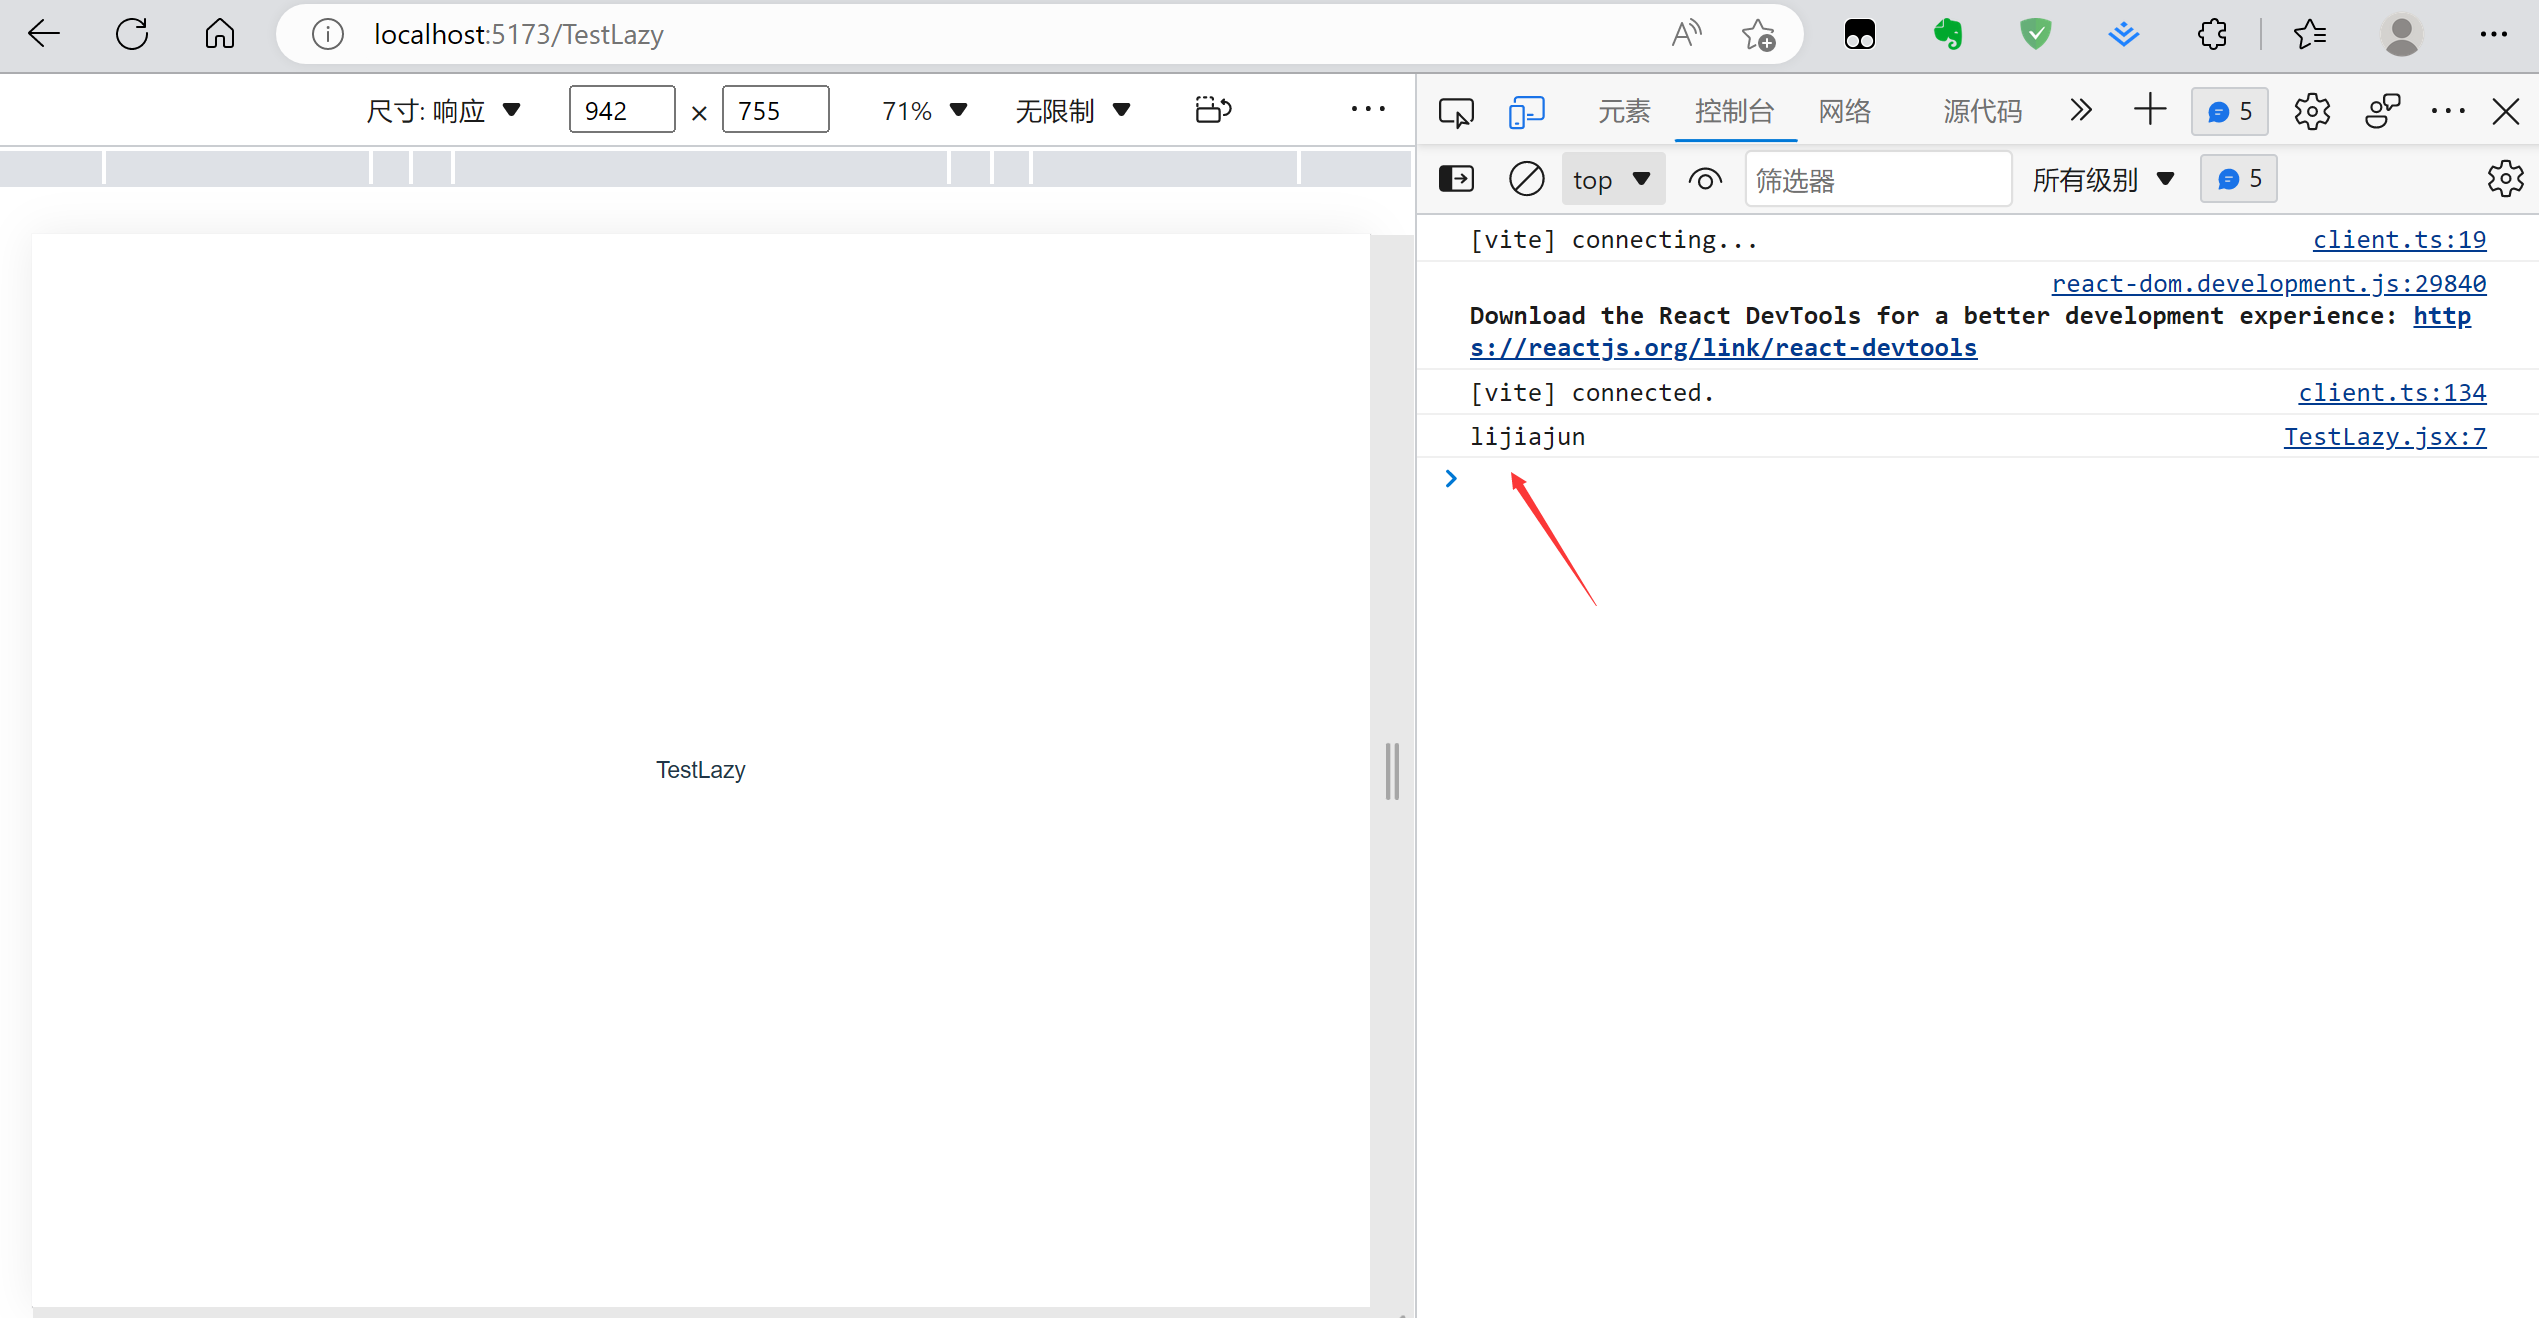Screen dimensions: 2539x1318
Task: Switch to the 源代码 tab
Action: click(x=1983, y=111)
